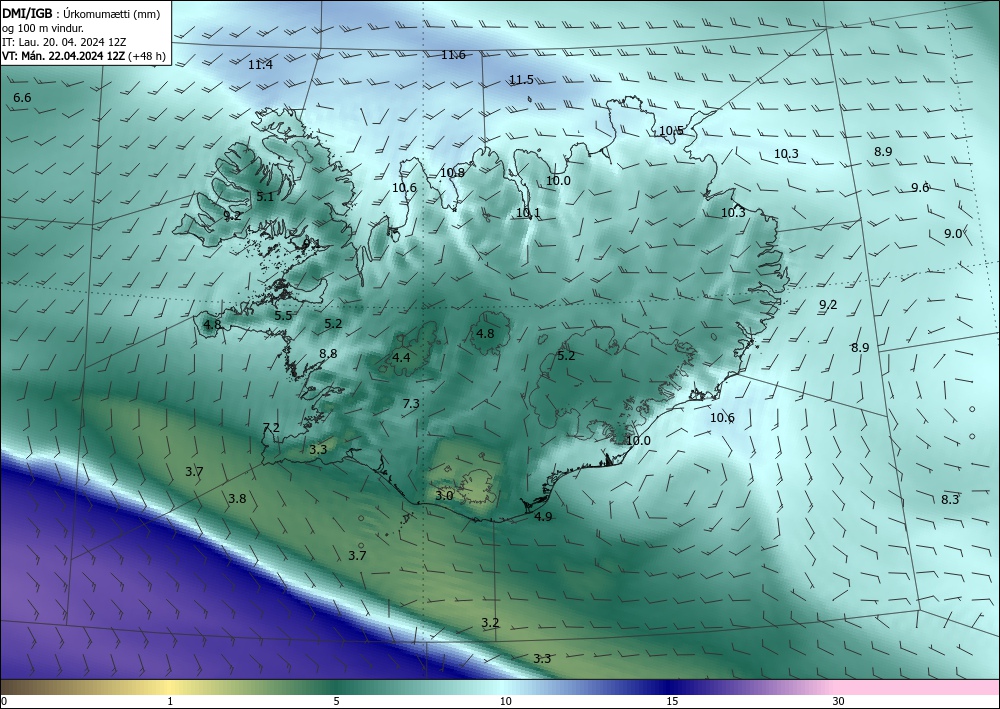Click the 9.6 value label
1000x709 pixels.
[920, 187]
